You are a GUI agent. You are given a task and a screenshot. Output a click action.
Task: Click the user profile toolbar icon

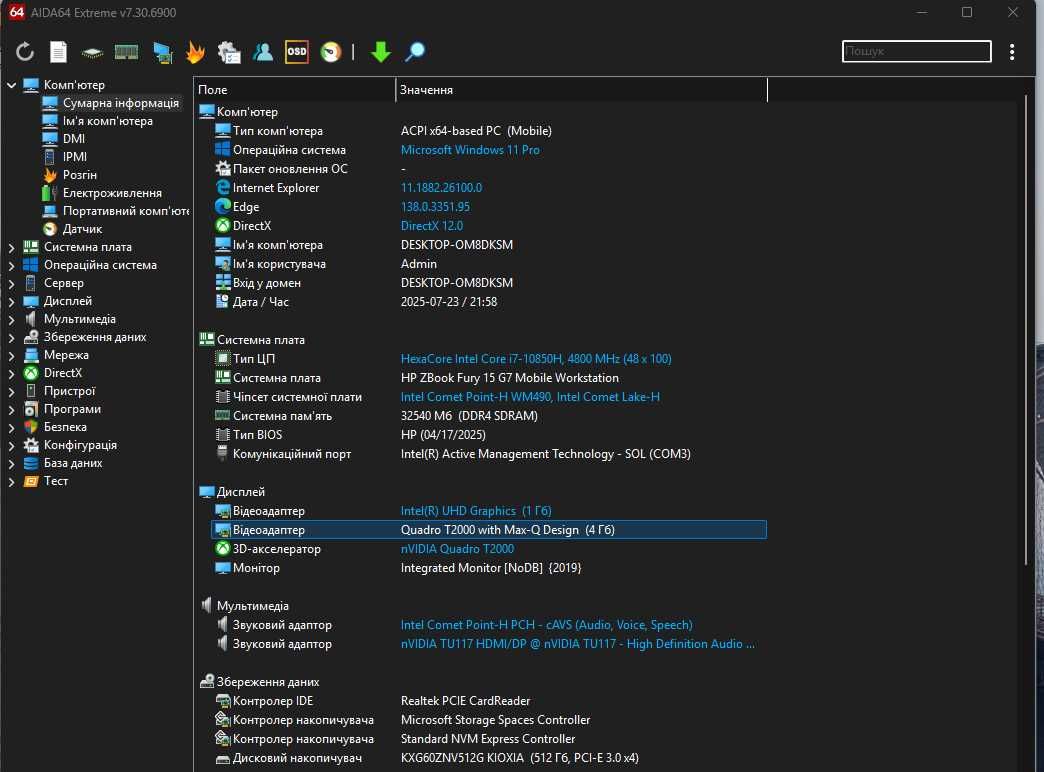263,51
